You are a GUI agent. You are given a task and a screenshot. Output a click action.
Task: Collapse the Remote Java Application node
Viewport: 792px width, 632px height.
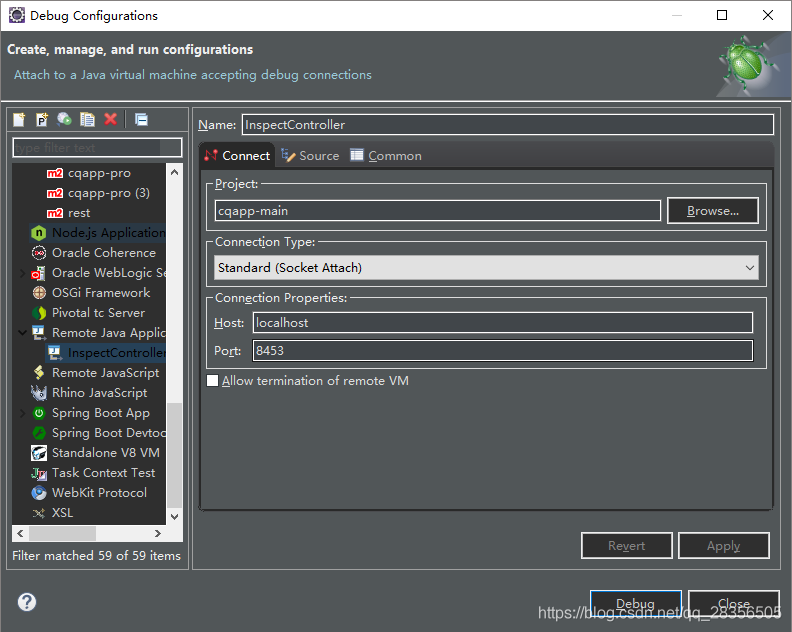pyautogui.click(x=22, y=332)
